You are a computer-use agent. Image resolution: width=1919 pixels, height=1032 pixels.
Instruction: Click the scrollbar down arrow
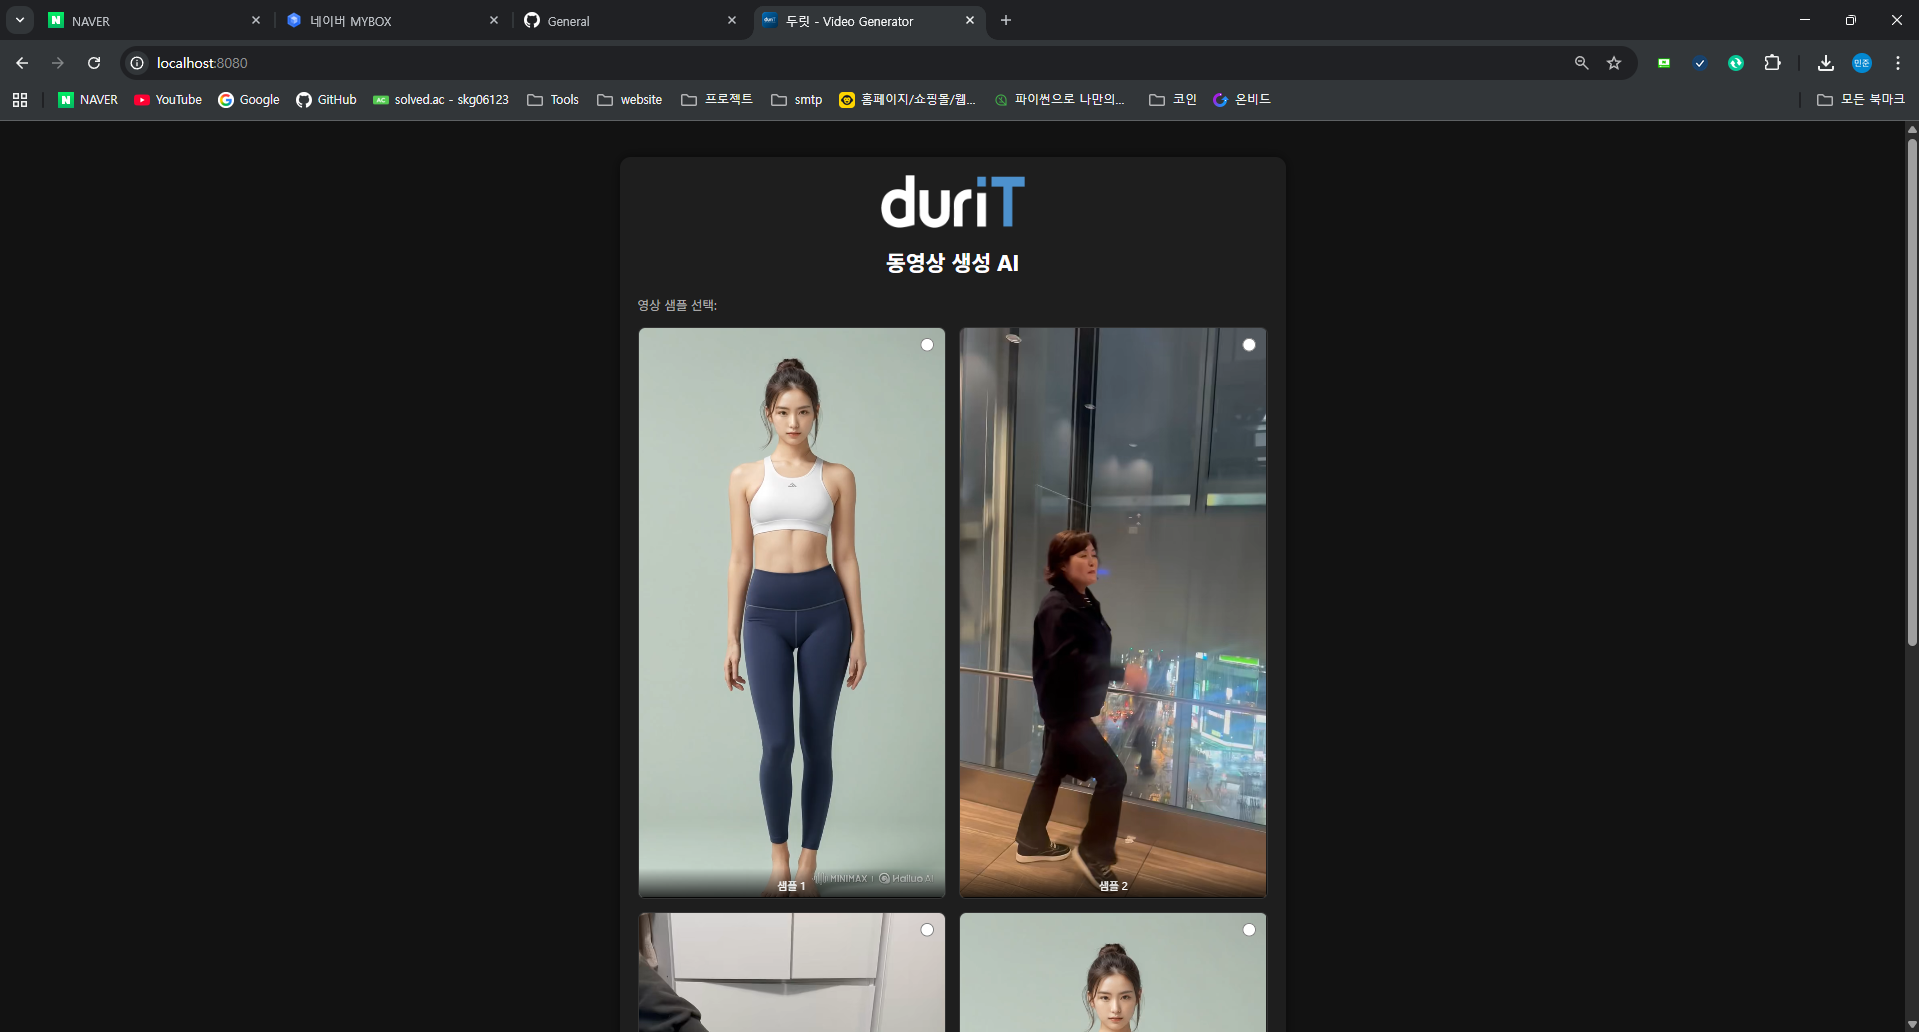[1912, 1025]
